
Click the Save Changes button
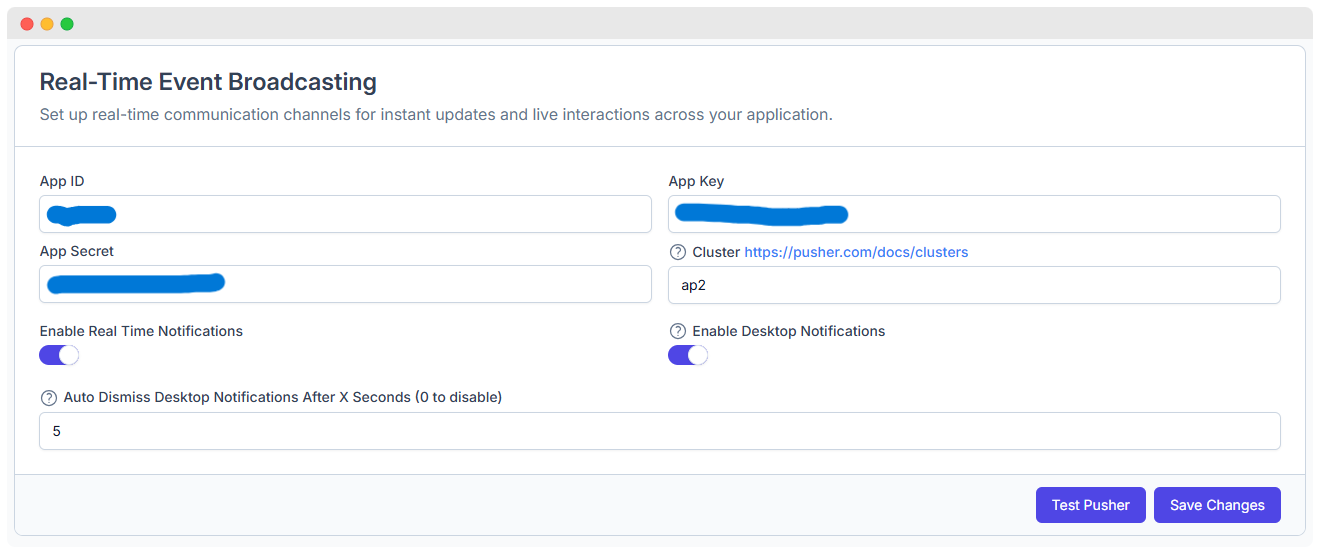(1217, 505)
